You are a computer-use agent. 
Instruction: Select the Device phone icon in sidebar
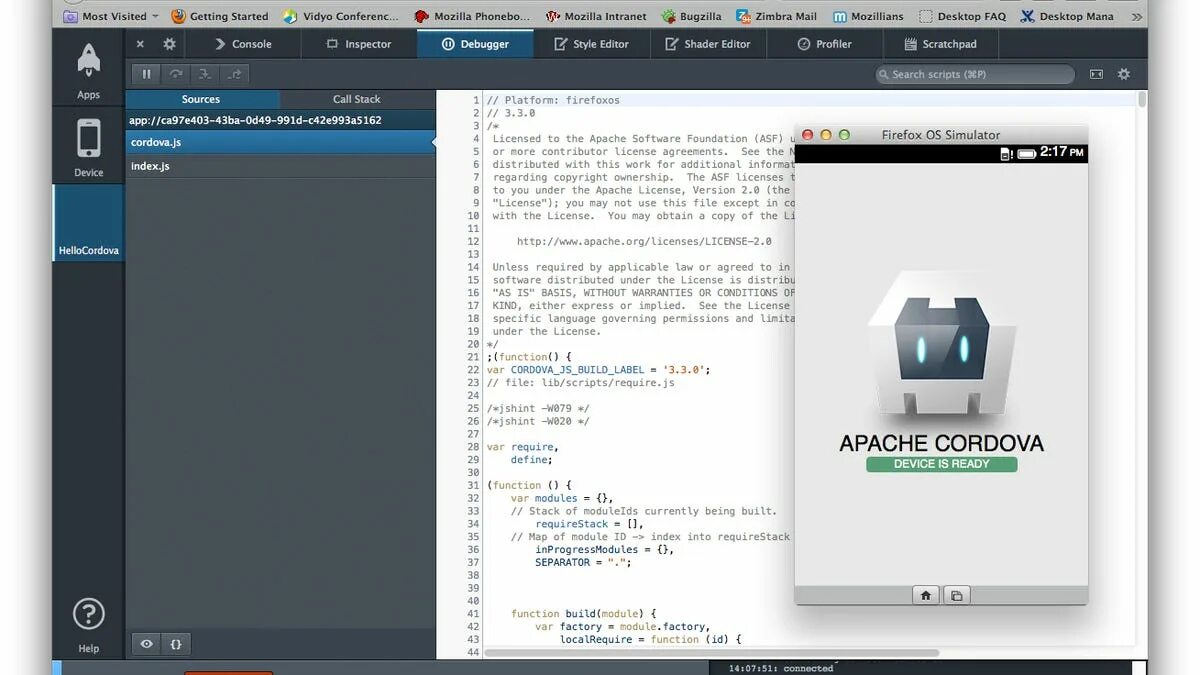tap(88, 139)
